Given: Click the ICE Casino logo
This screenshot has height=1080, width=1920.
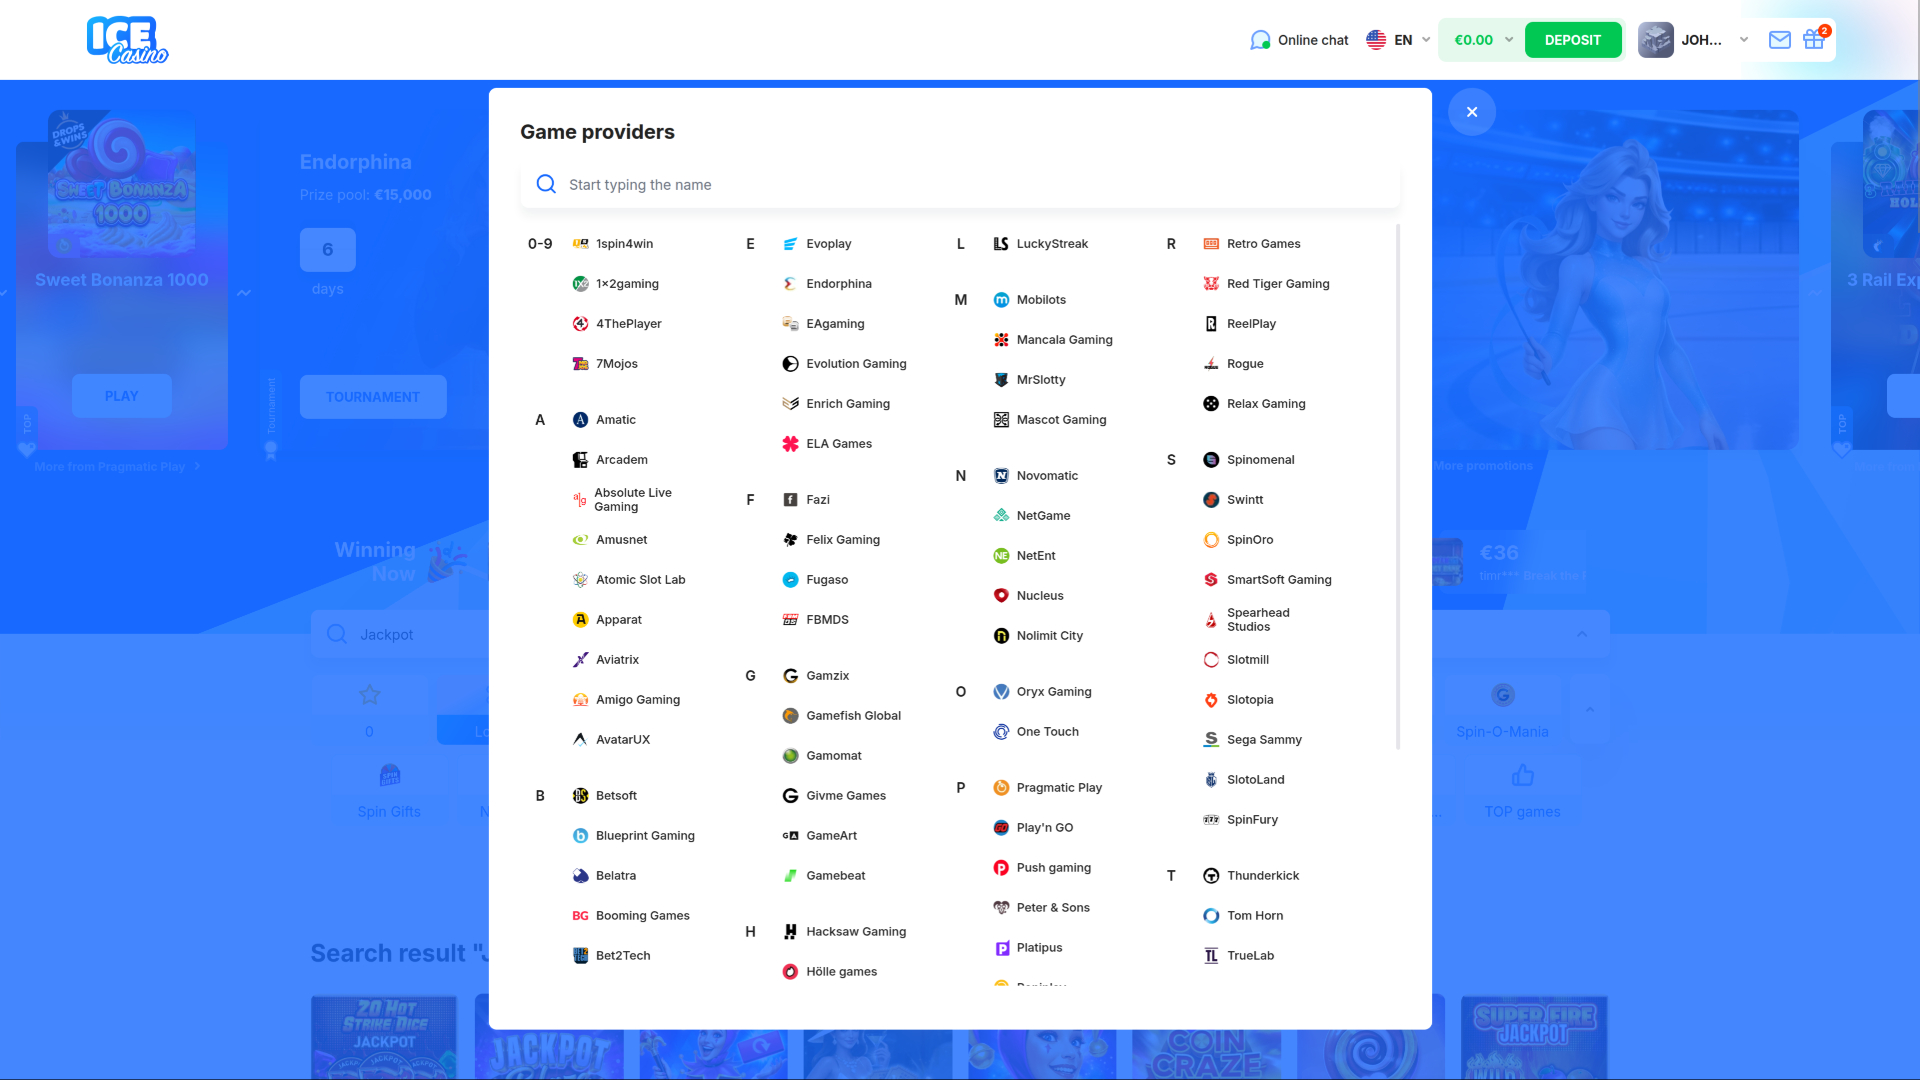Looking at the screenshot, I should [127, 40].
